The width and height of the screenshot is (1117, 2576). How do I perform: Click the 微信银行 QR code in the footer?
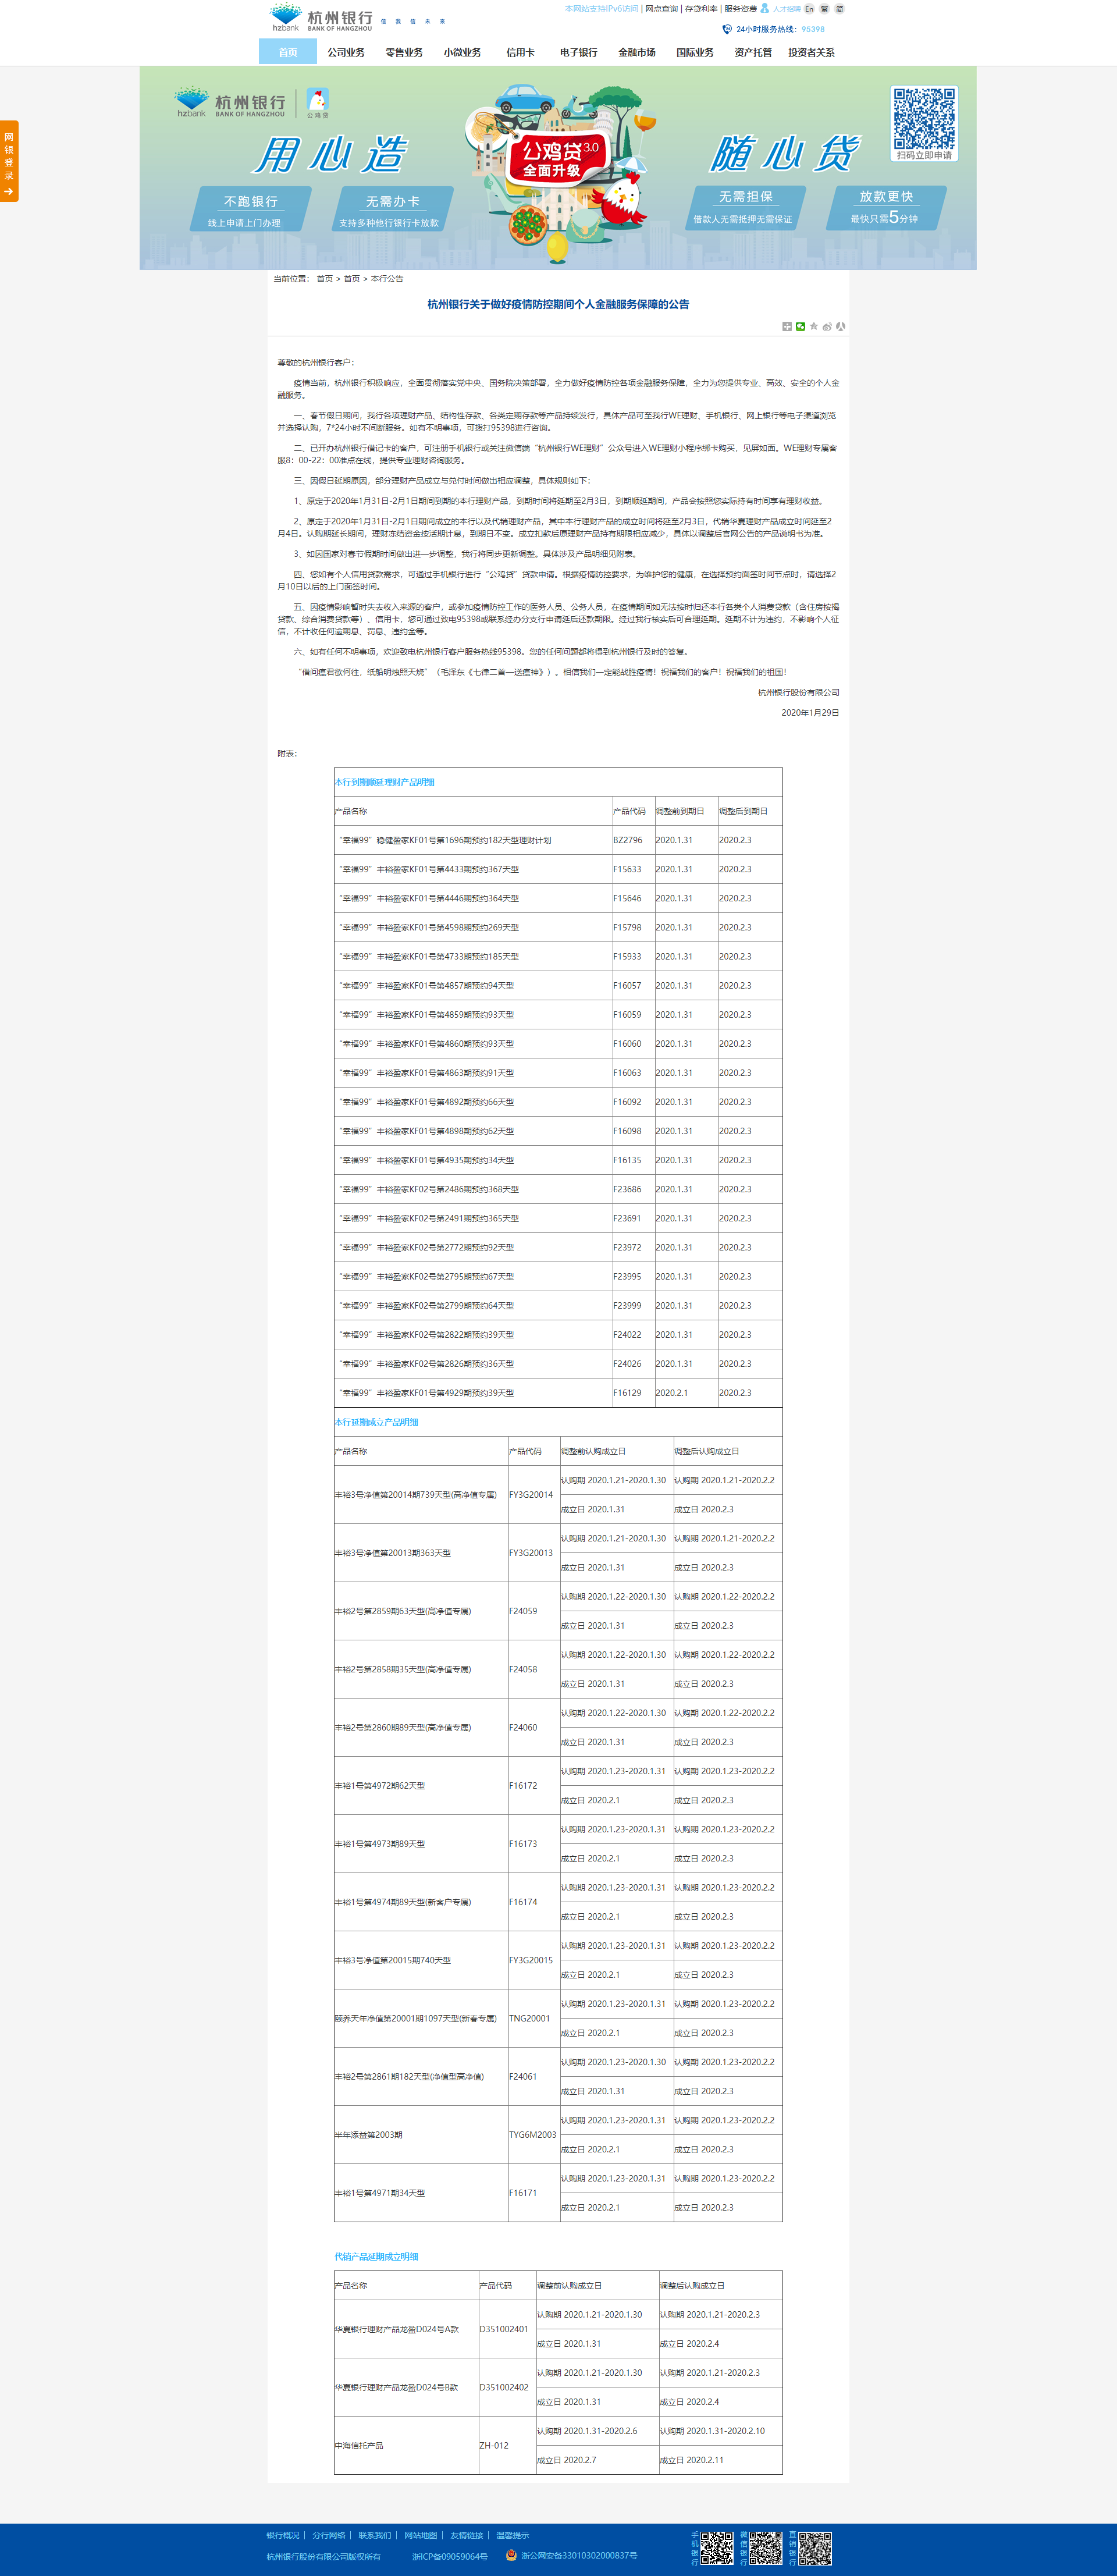[x=765, y=2549]
